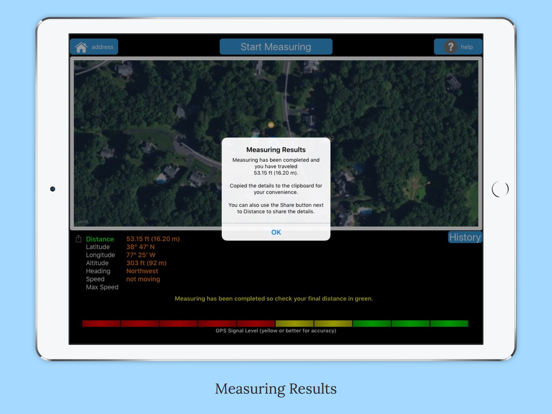Tap the home address button
The width and height of the screenshot is (552, 414).
pyautogui.click(x=94, y=47)
